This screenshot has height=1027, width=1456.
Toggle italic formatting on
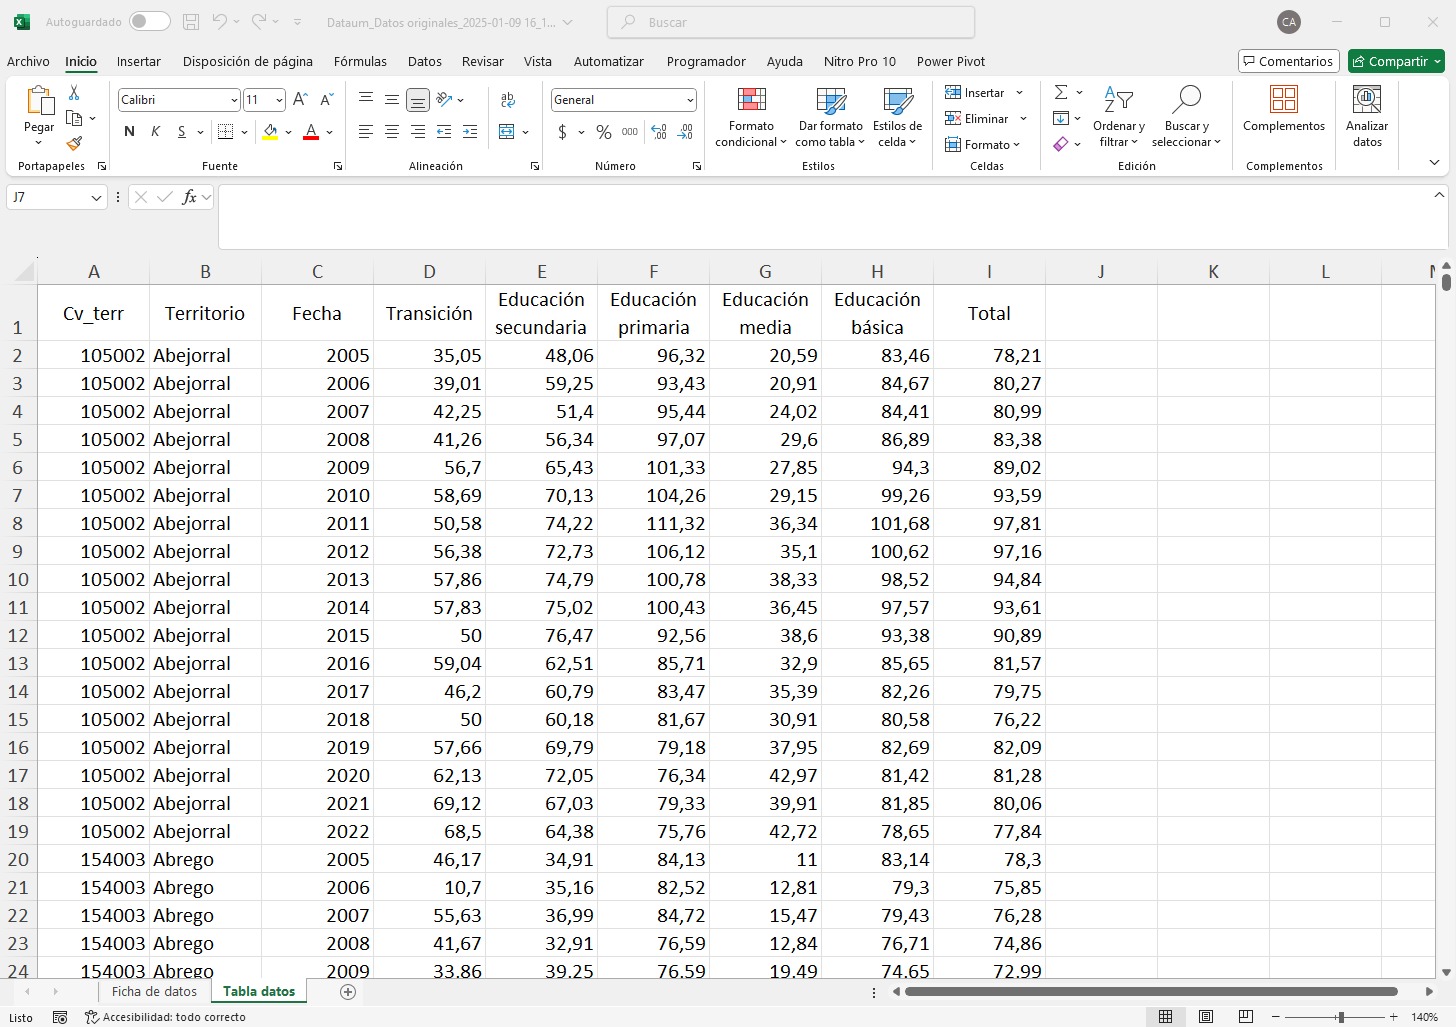pos(154,131)
